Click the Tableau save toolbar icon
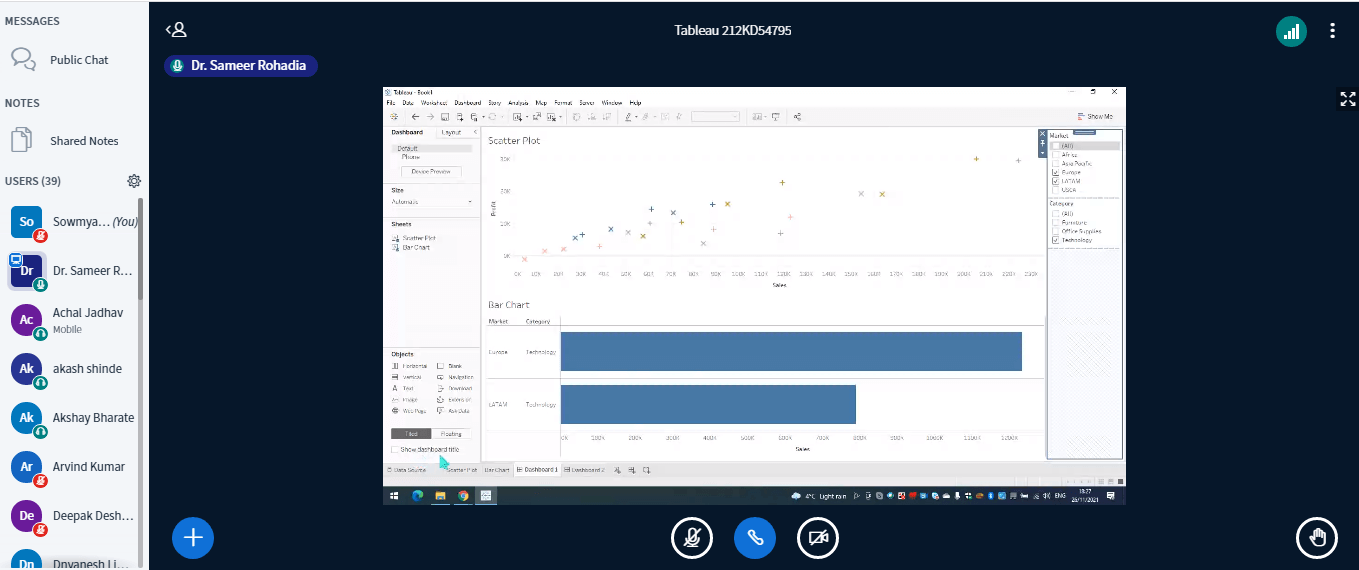Viewport: 1359px width, 570px height. point(445,117)
